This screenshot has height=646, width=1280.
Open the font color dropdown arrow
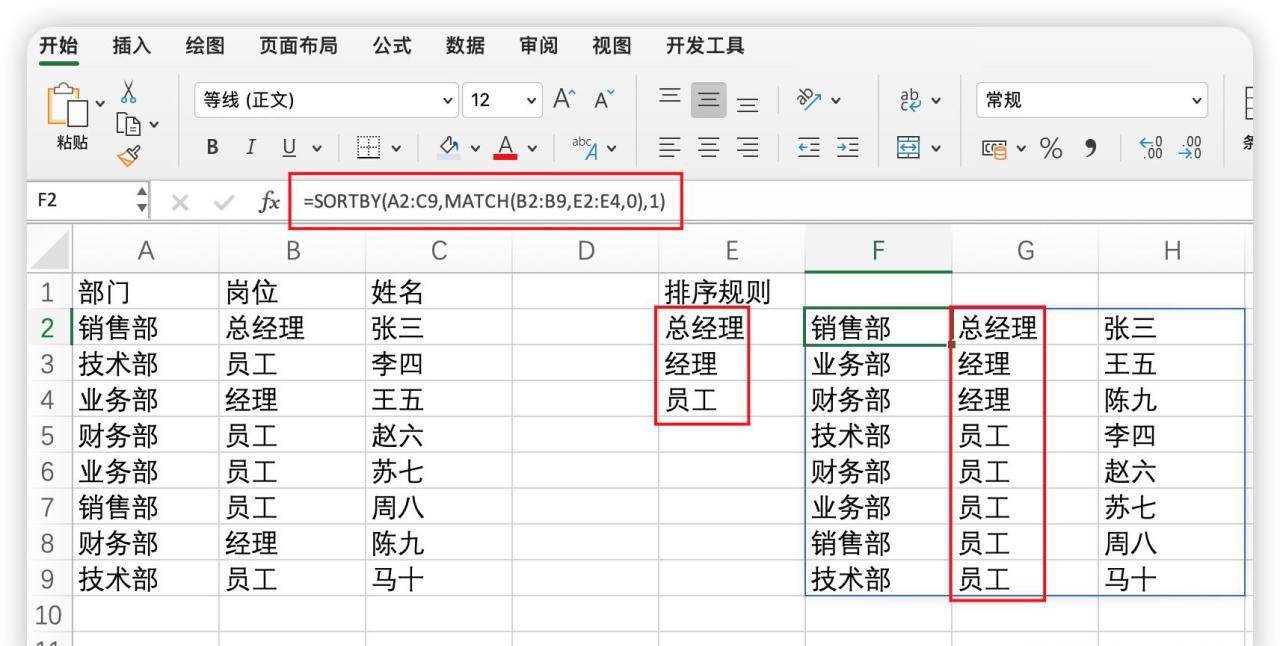tap(534, 151)
